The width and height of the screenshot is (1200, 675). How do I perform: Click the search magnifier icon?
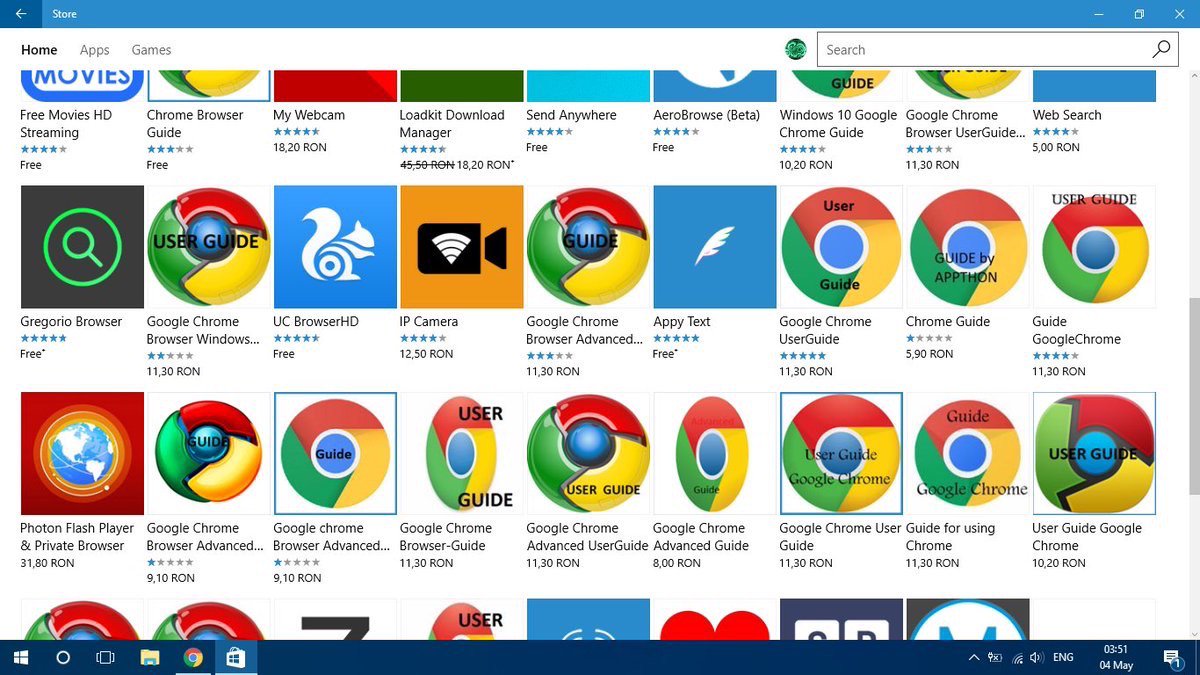point(1160,48)
